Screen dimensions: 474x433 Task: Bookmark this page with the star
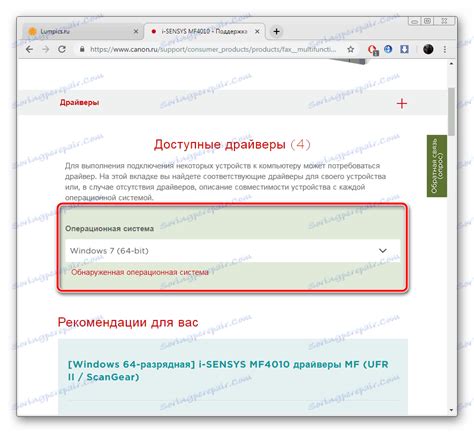[350, 50]
